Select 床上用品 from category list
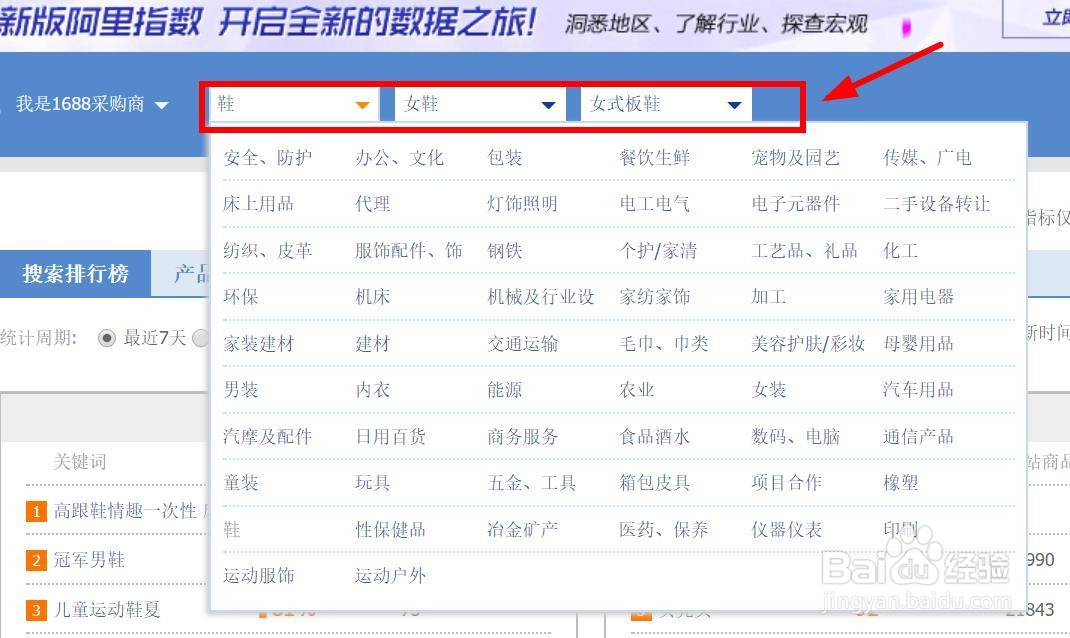The height and width of the screenshot is (638, 1070). [x=259, y=204]
